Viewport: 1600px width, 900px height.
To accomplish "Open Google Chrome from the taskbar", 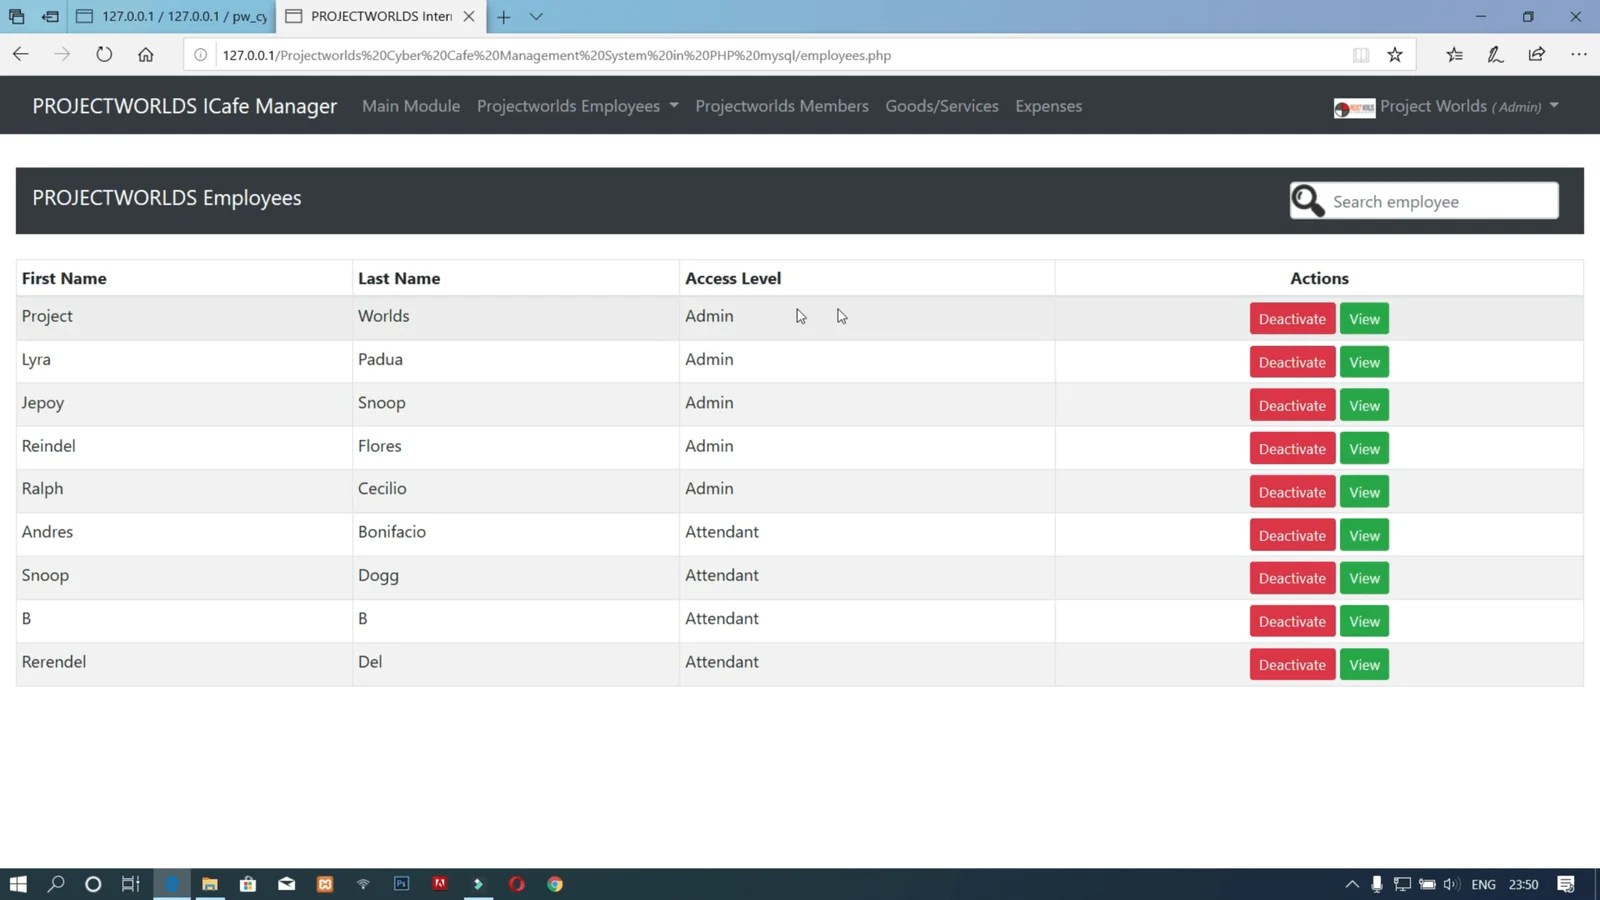I will [x=554, y=884].
